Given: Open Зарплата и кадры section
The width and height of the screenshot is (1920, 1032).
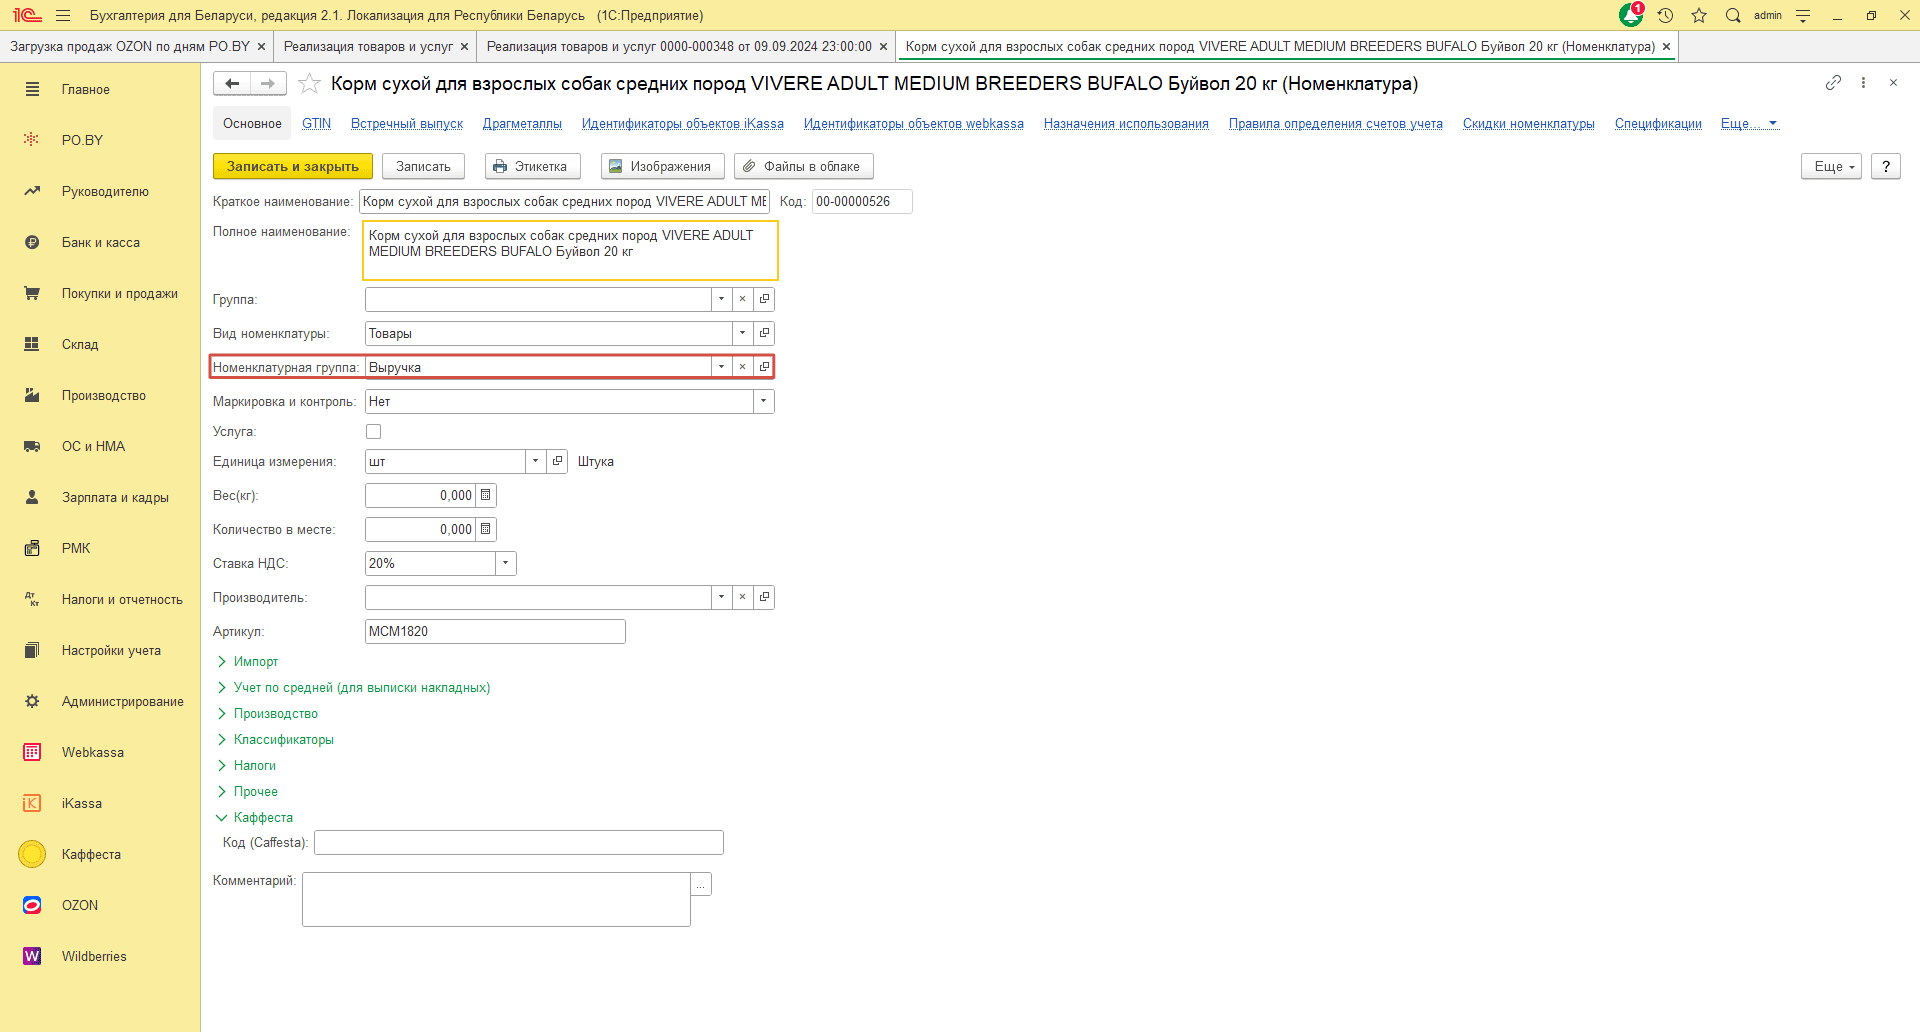Looking at the screenshot, I should coord(115,497).
